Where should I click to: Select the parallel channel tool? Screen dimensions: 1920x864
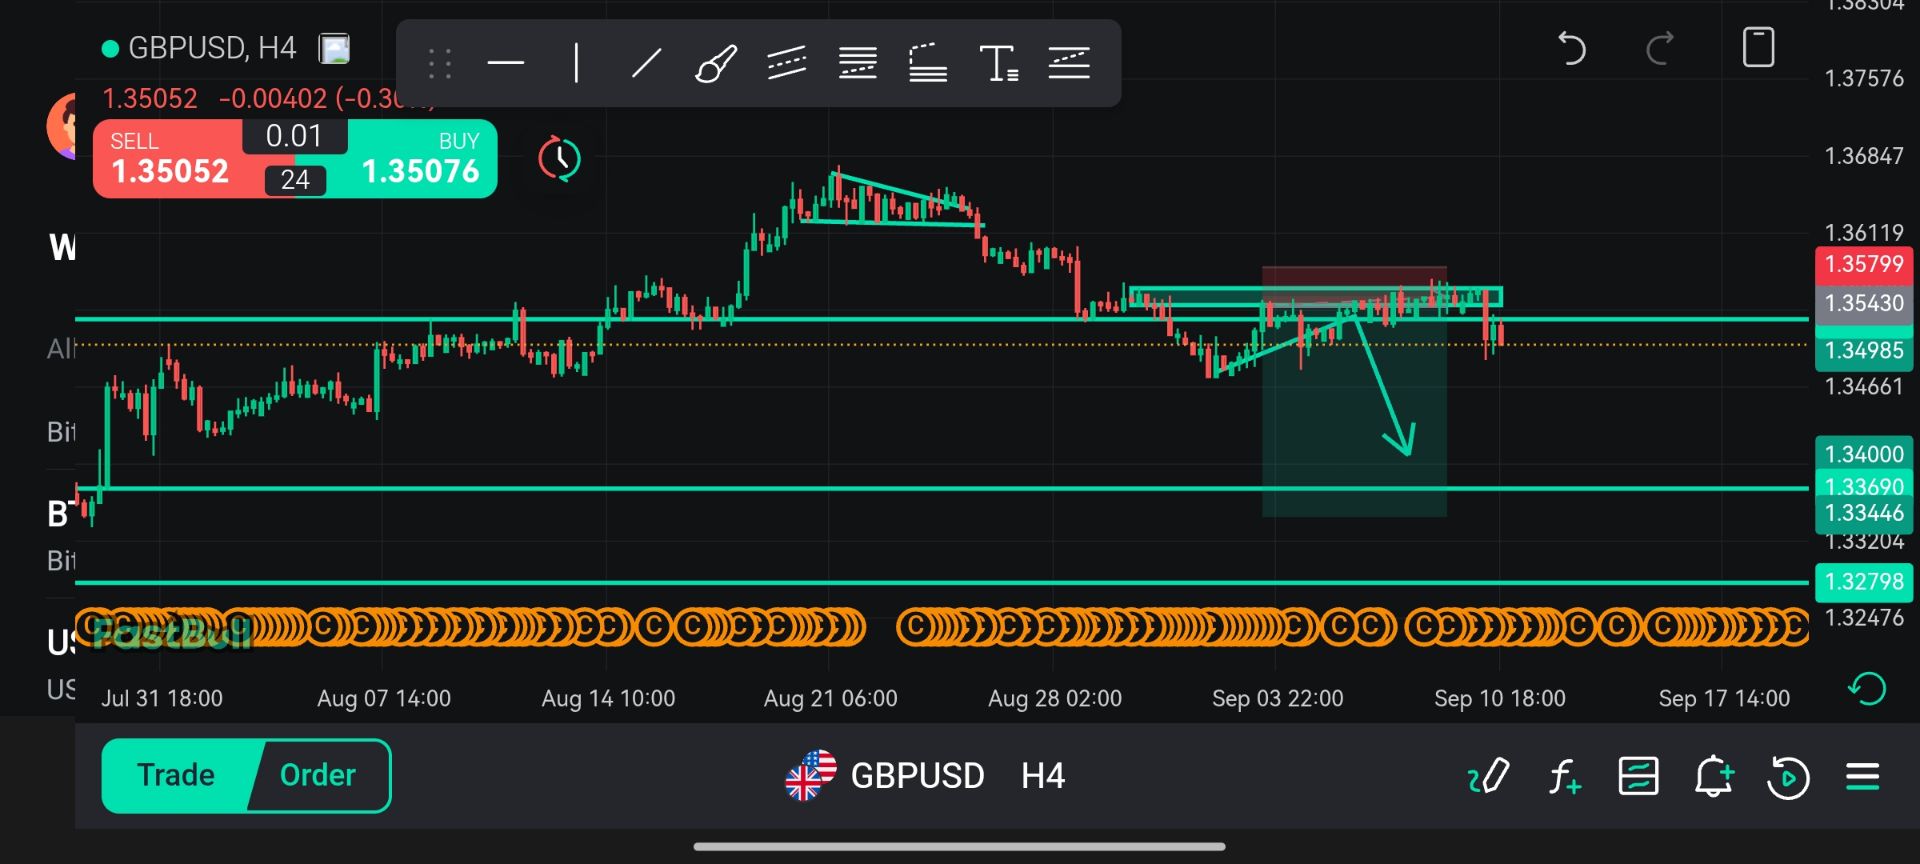click(787, 63)
